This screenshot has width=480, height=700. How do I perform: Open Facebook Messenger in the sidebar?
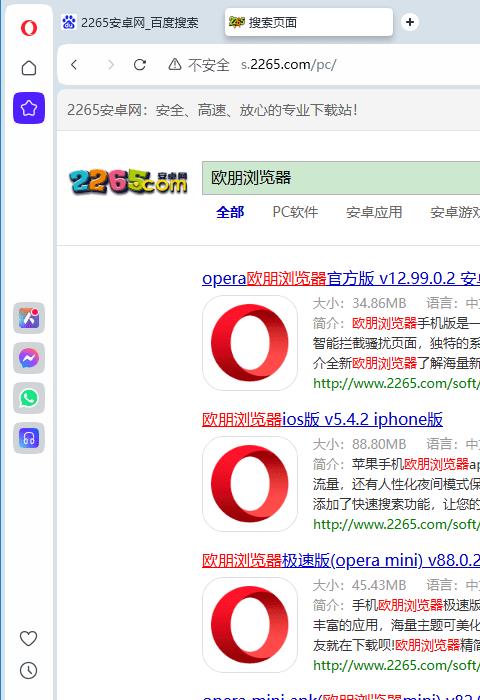pos(29,358)
